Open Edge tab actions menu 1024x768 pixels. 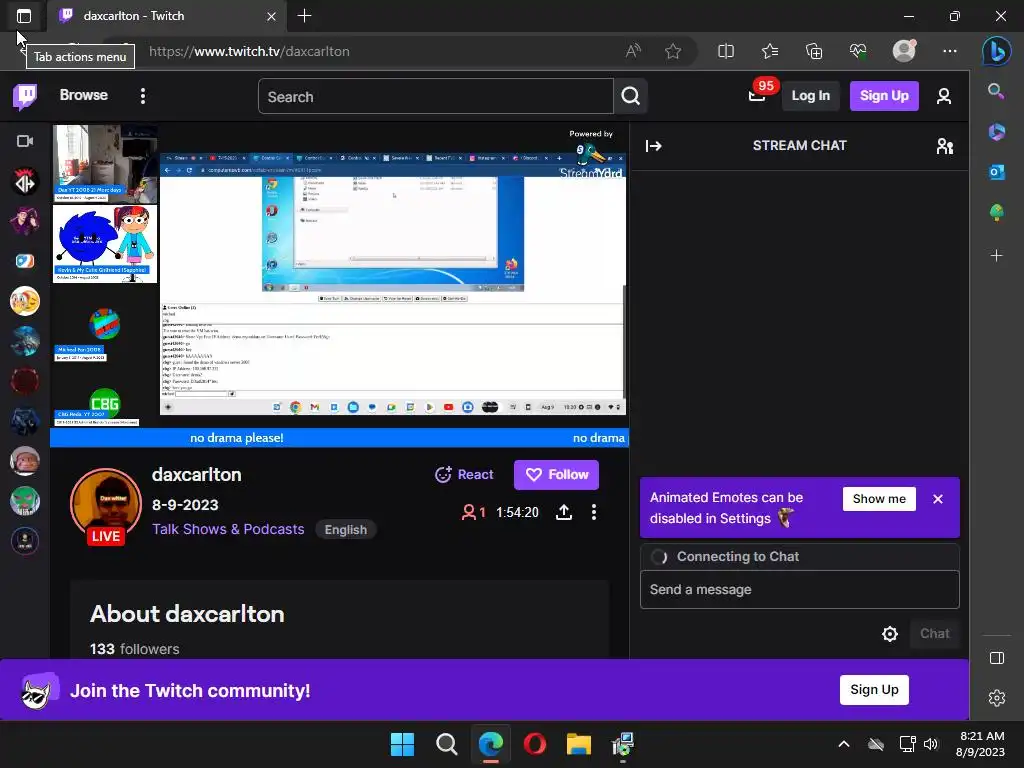pyautogui.click(x=24, y=16)
